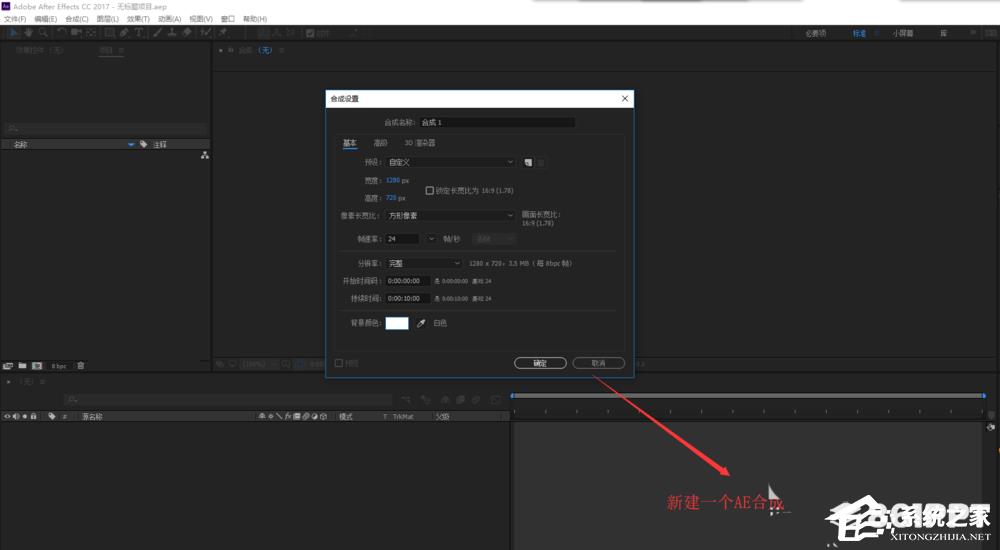Click the lock switch column header in timeline
Image resolution: width=1000 pixels, height=550 pixels.
click(x=33, y=416)
